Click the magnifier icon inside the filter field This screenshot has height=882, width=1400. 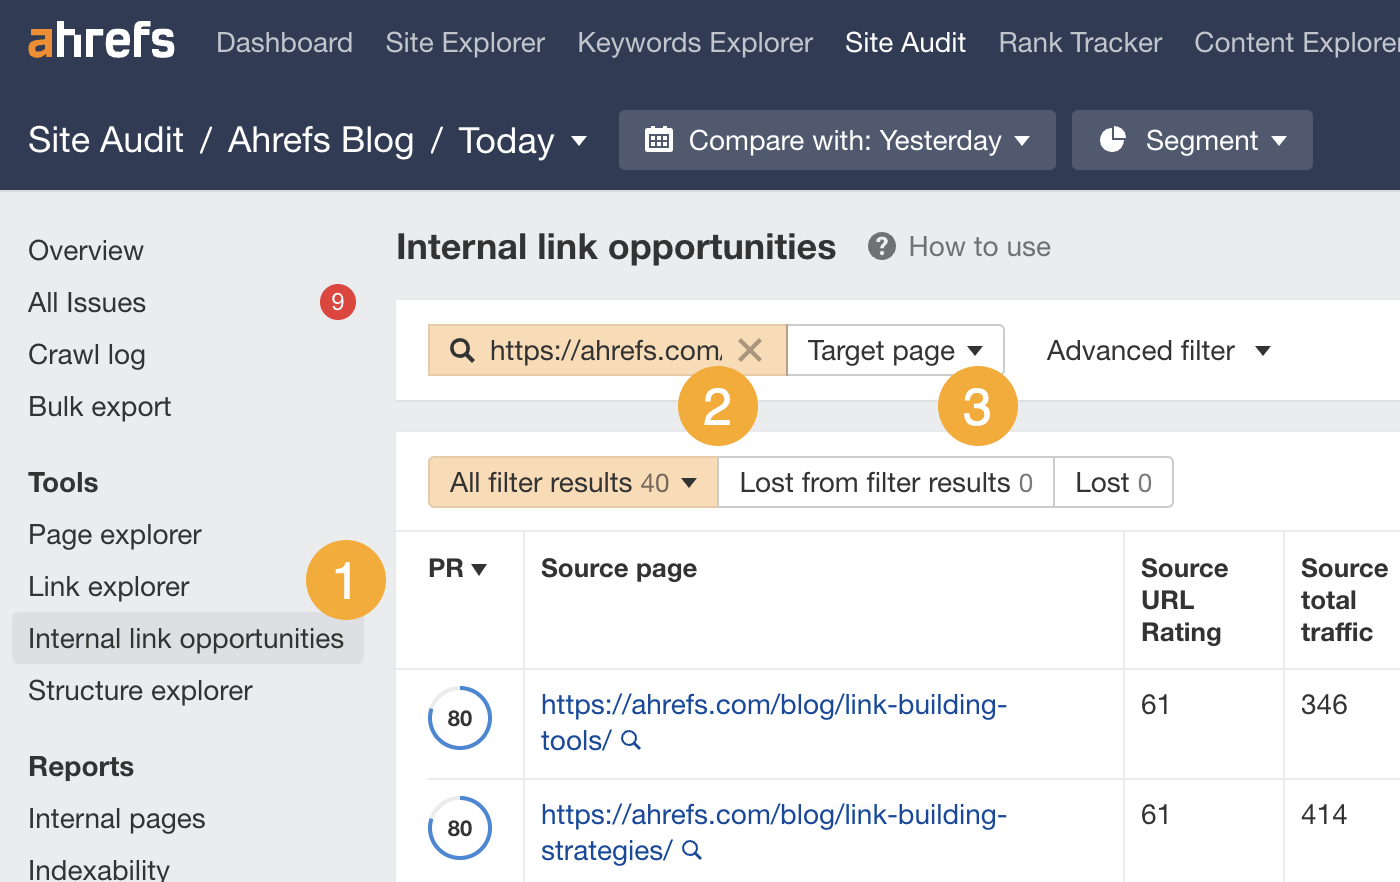[460, 350]
